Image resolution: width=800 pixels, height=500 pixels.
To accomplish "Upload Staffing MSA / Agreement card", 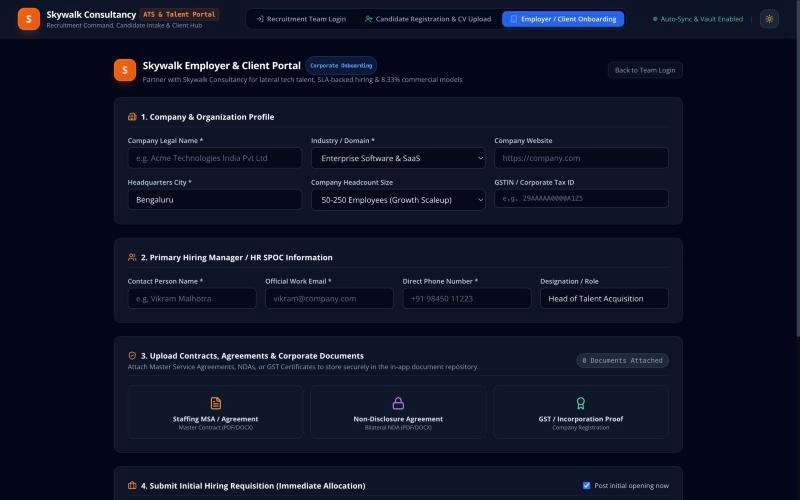I will tap(215, 412).
